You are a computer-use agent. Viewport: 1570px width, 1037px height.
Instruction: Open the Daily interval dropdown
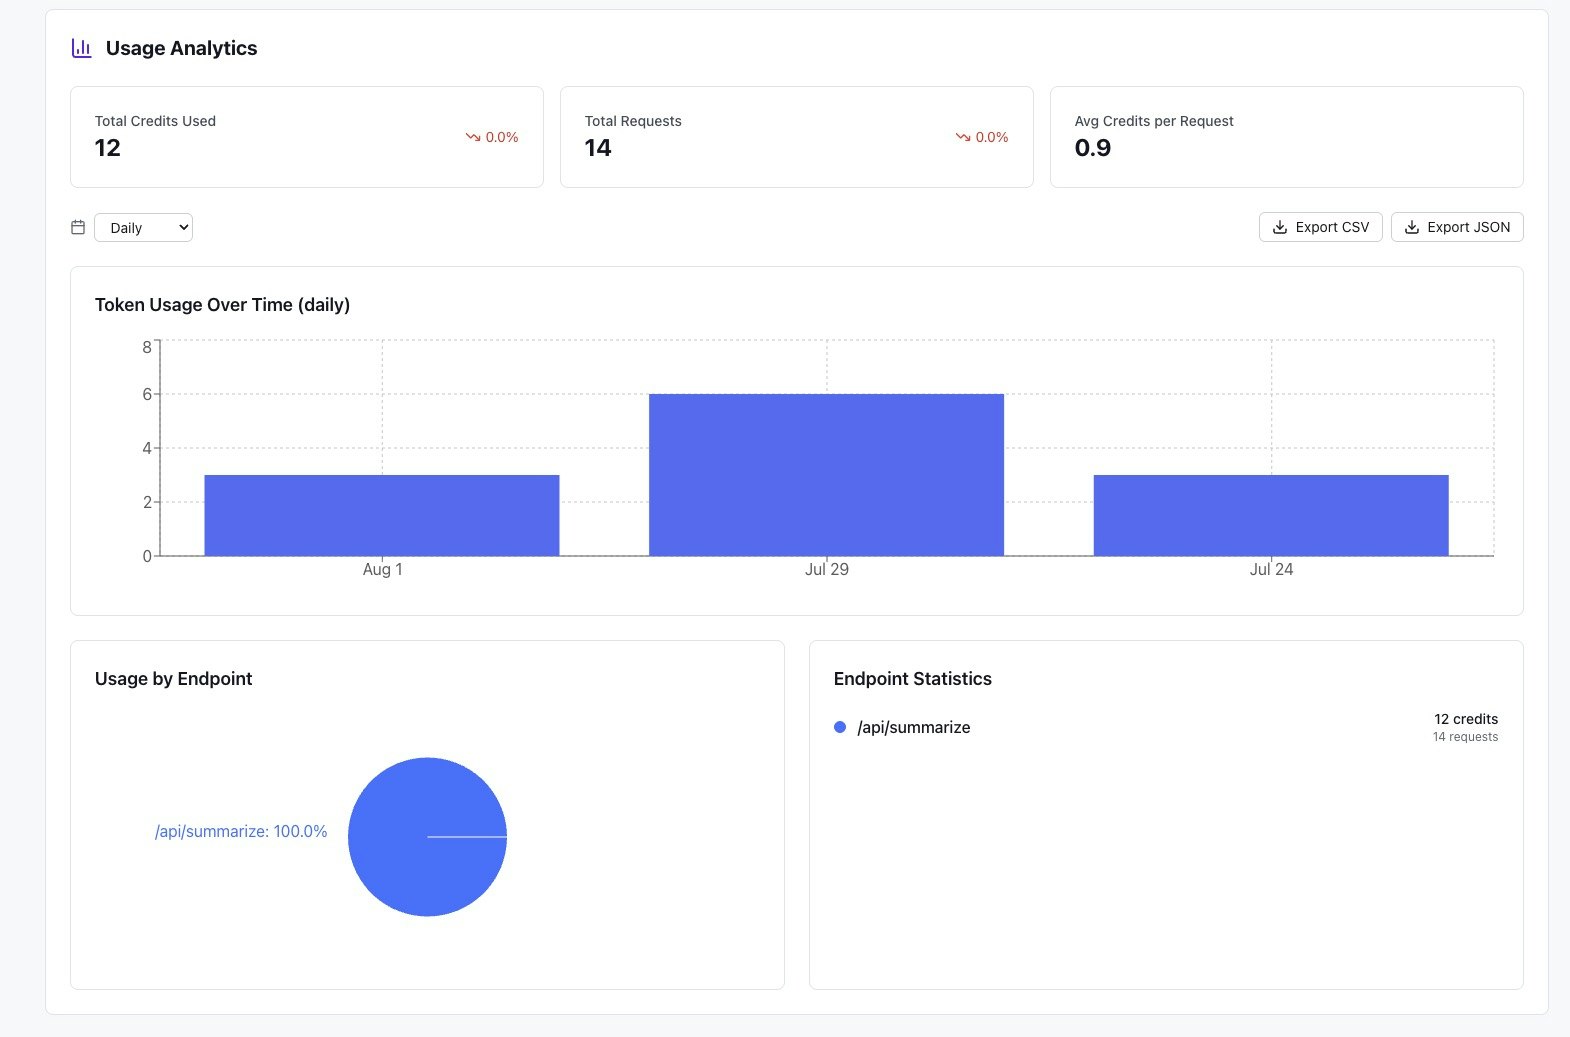click(143, 227)
